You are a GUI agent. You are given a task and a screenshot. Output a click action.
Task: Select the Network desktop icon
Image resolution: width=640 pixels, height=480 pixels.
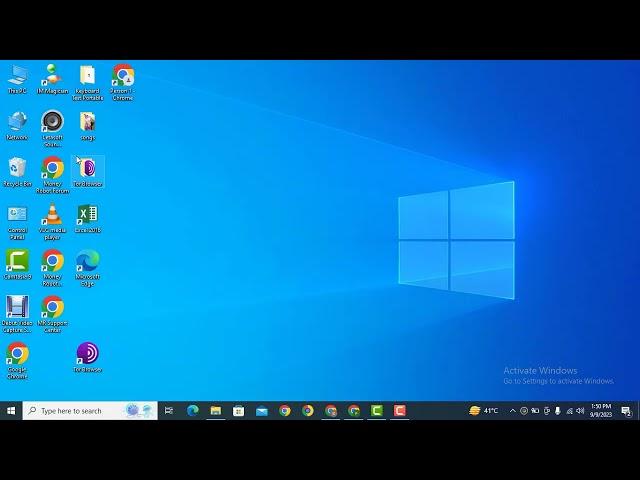(x=17, y=126)
